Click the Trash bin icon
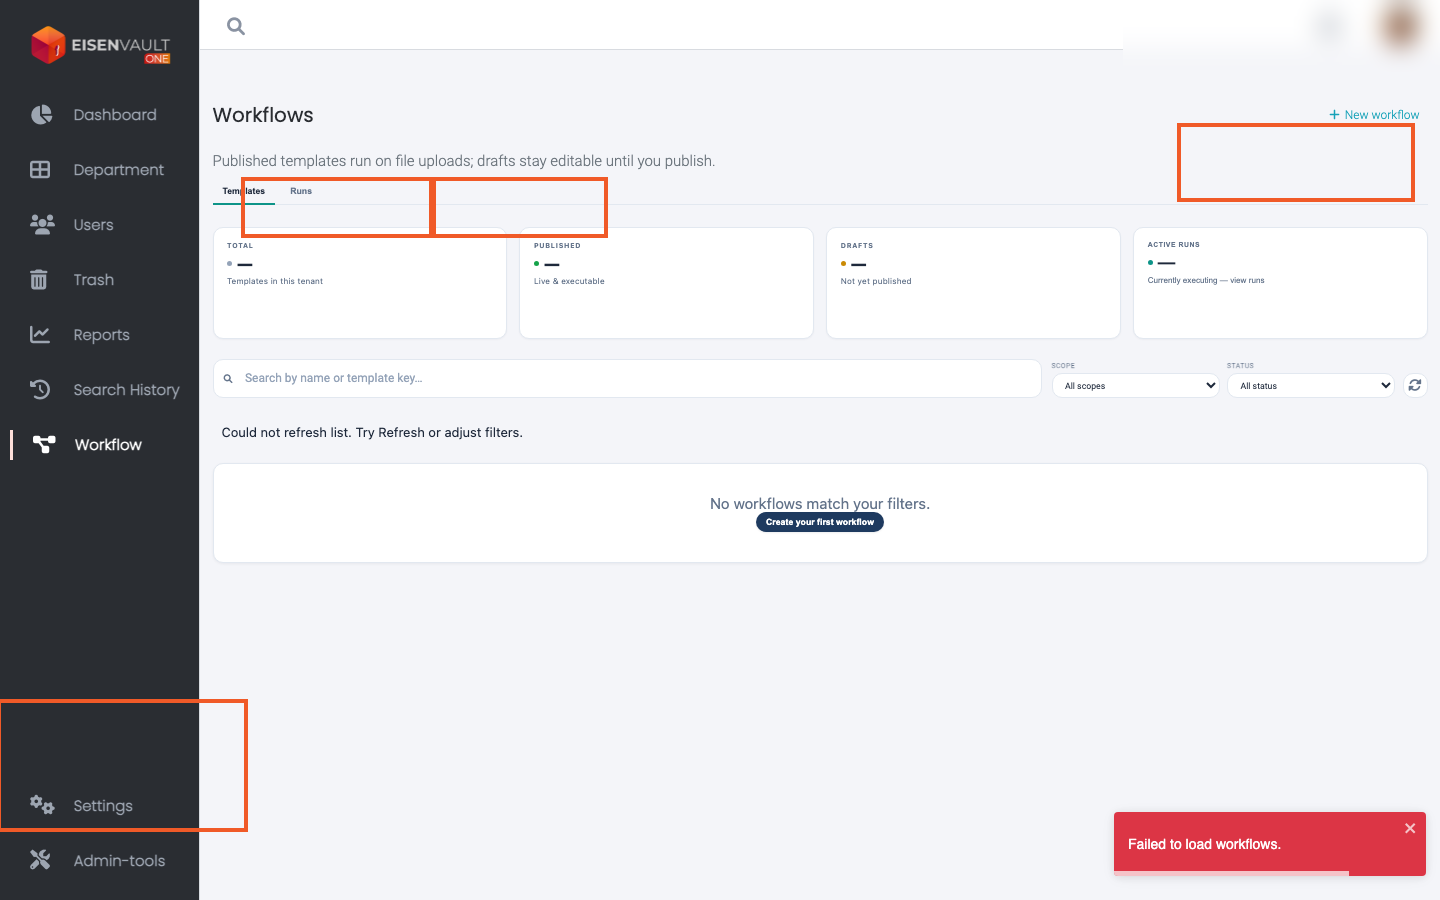 (x=39, y=280)
